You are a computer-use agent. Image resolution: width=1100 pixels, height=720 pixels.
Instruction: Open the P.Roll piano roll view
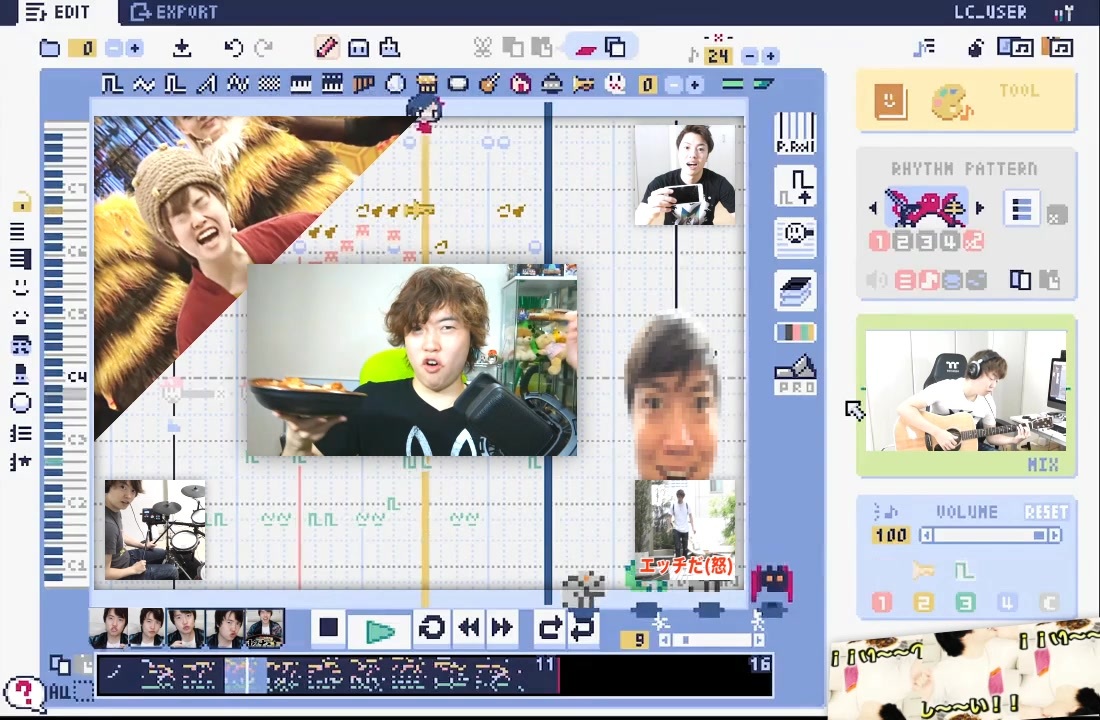(795, 132)
